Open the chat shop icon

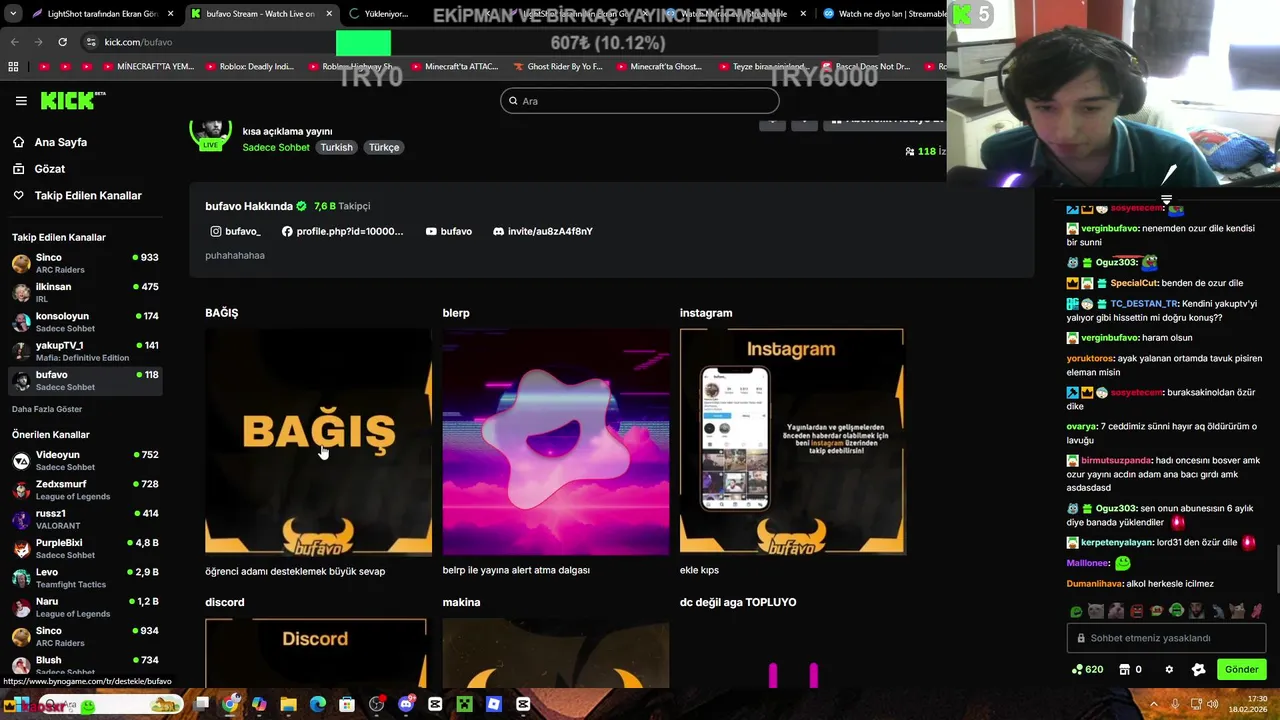tap(1124, 670)
